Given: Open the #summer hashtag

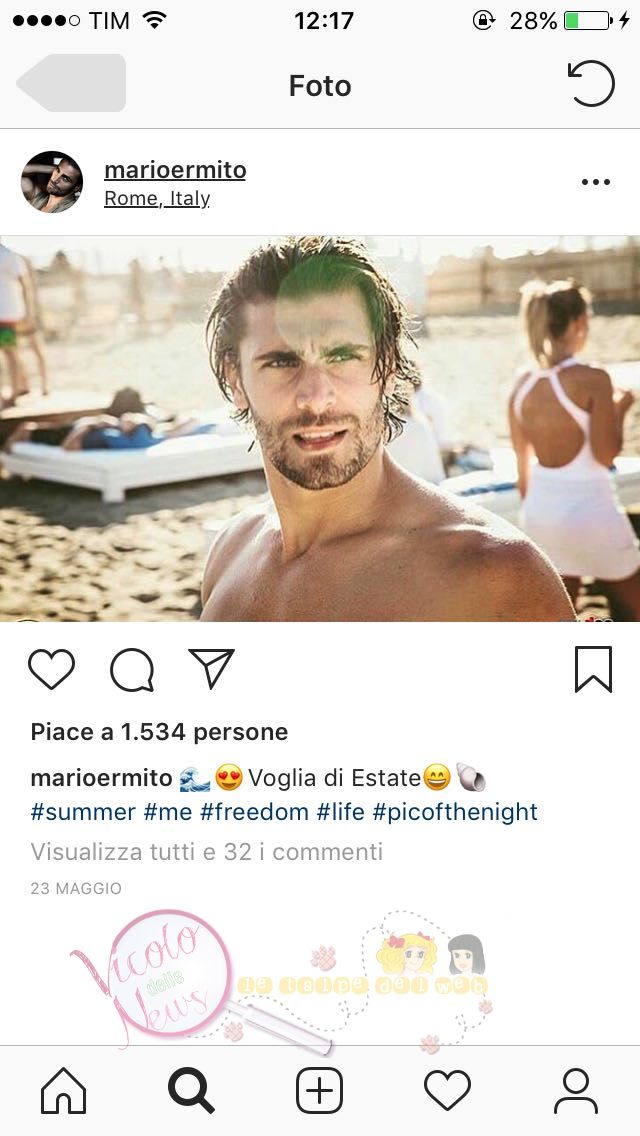Looking at the screenshot, I should [83, 811].
